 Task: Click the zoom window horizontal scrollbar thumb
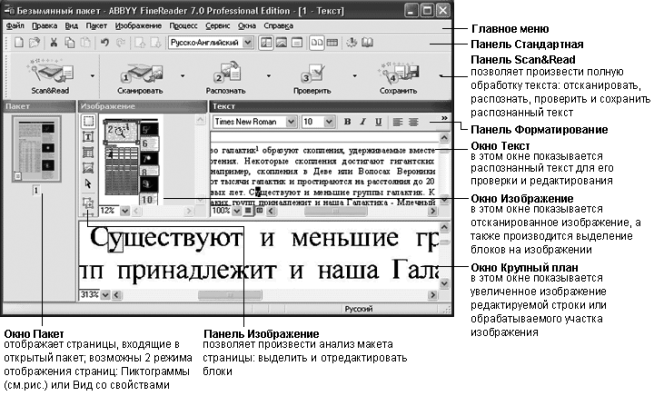[x=230, y=295]
